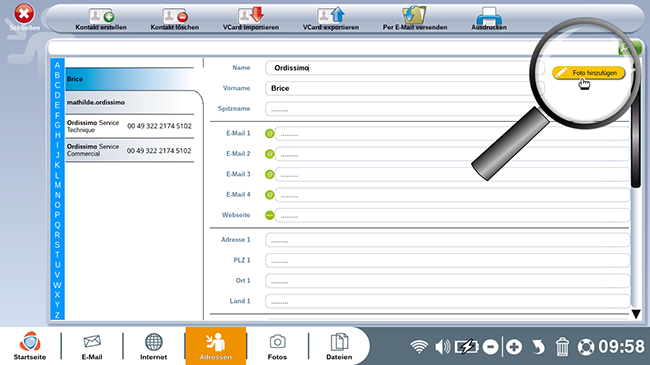Click the E-Mail 3 green icon
The image size is (650, 365).
[269, 174]
